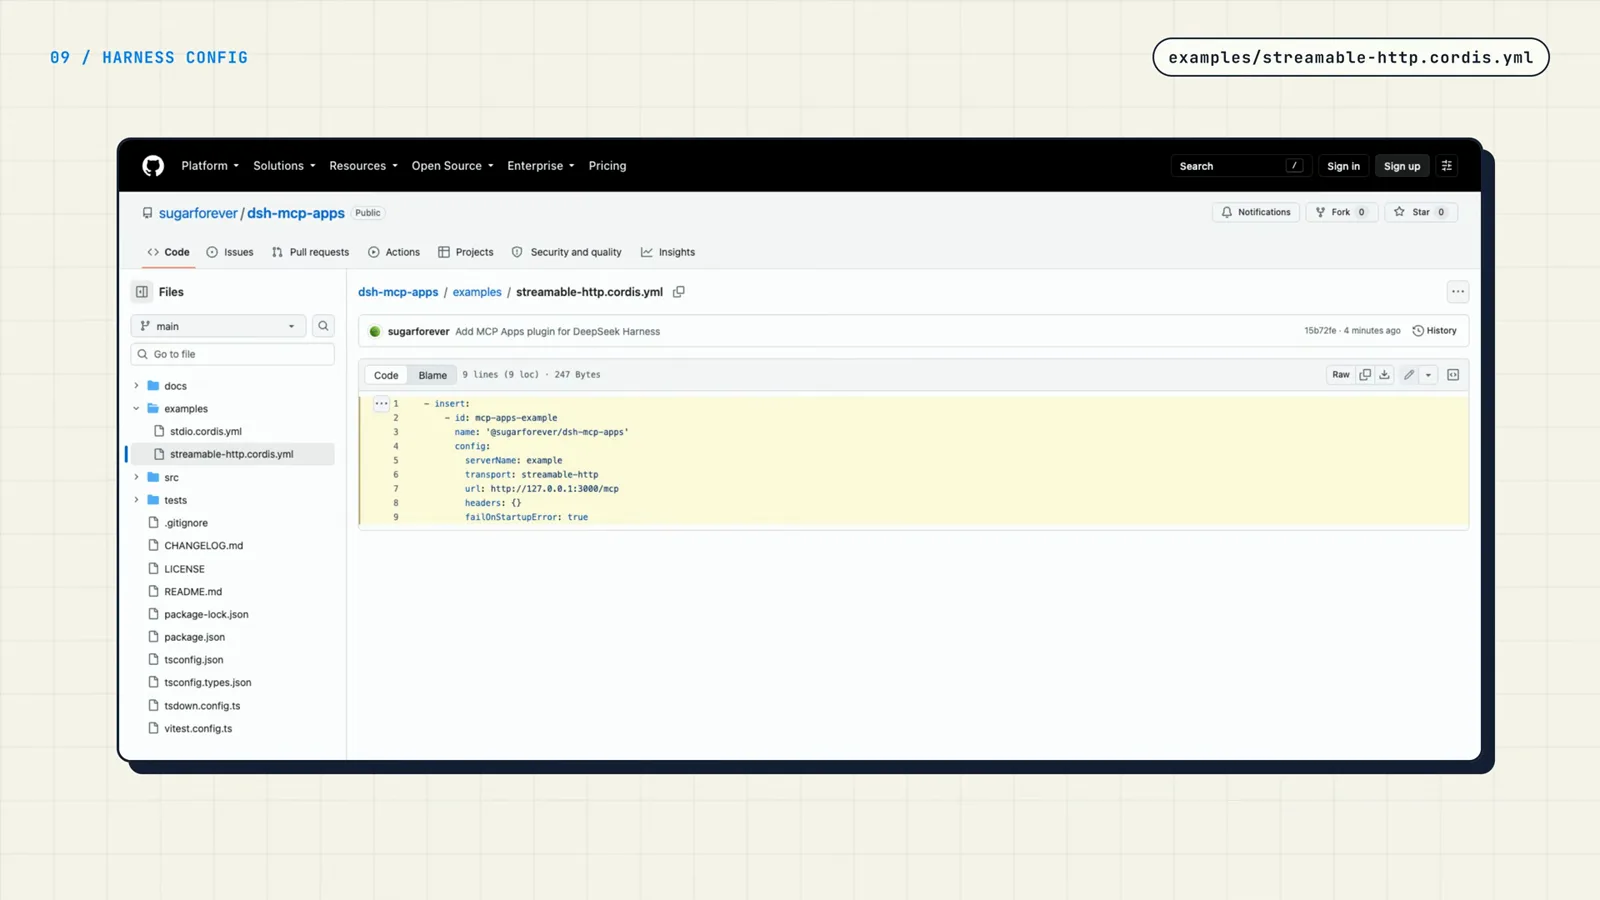
Task: Click examples in the breadcrumb
Action: (477, 292)
